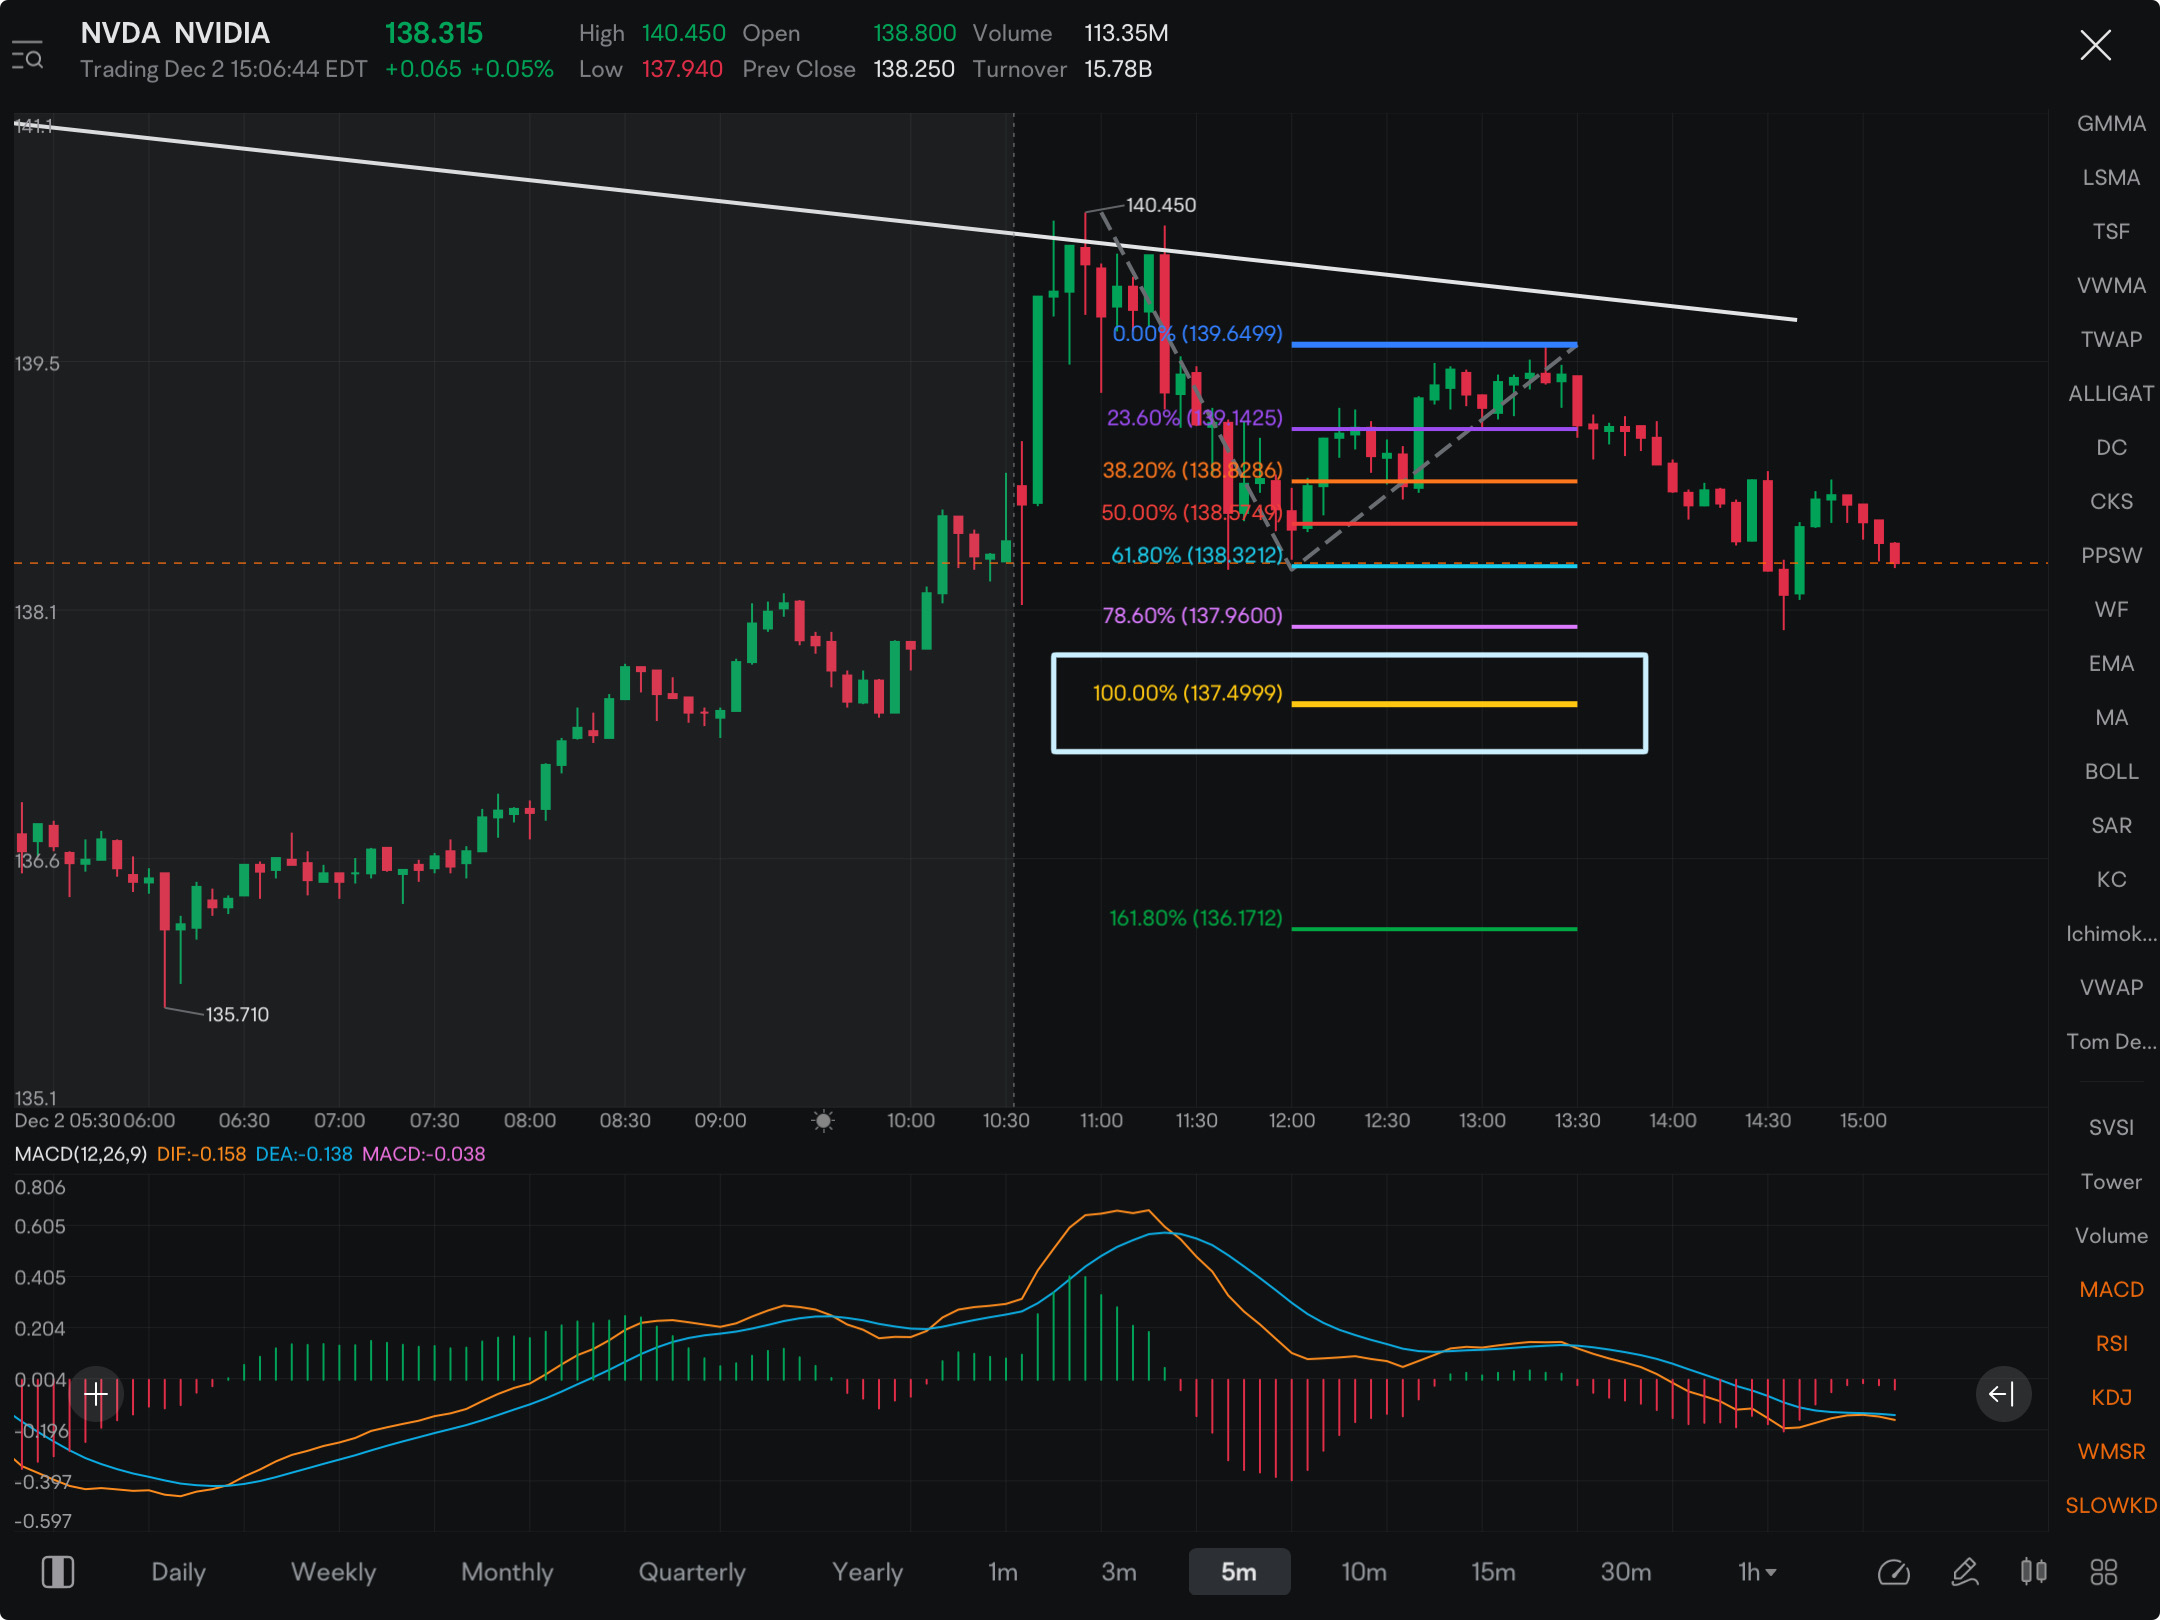The width and height of the screenshot is (2160, 1620).
Task: Jump to latest candle arrow button
Action: 2003,1394
